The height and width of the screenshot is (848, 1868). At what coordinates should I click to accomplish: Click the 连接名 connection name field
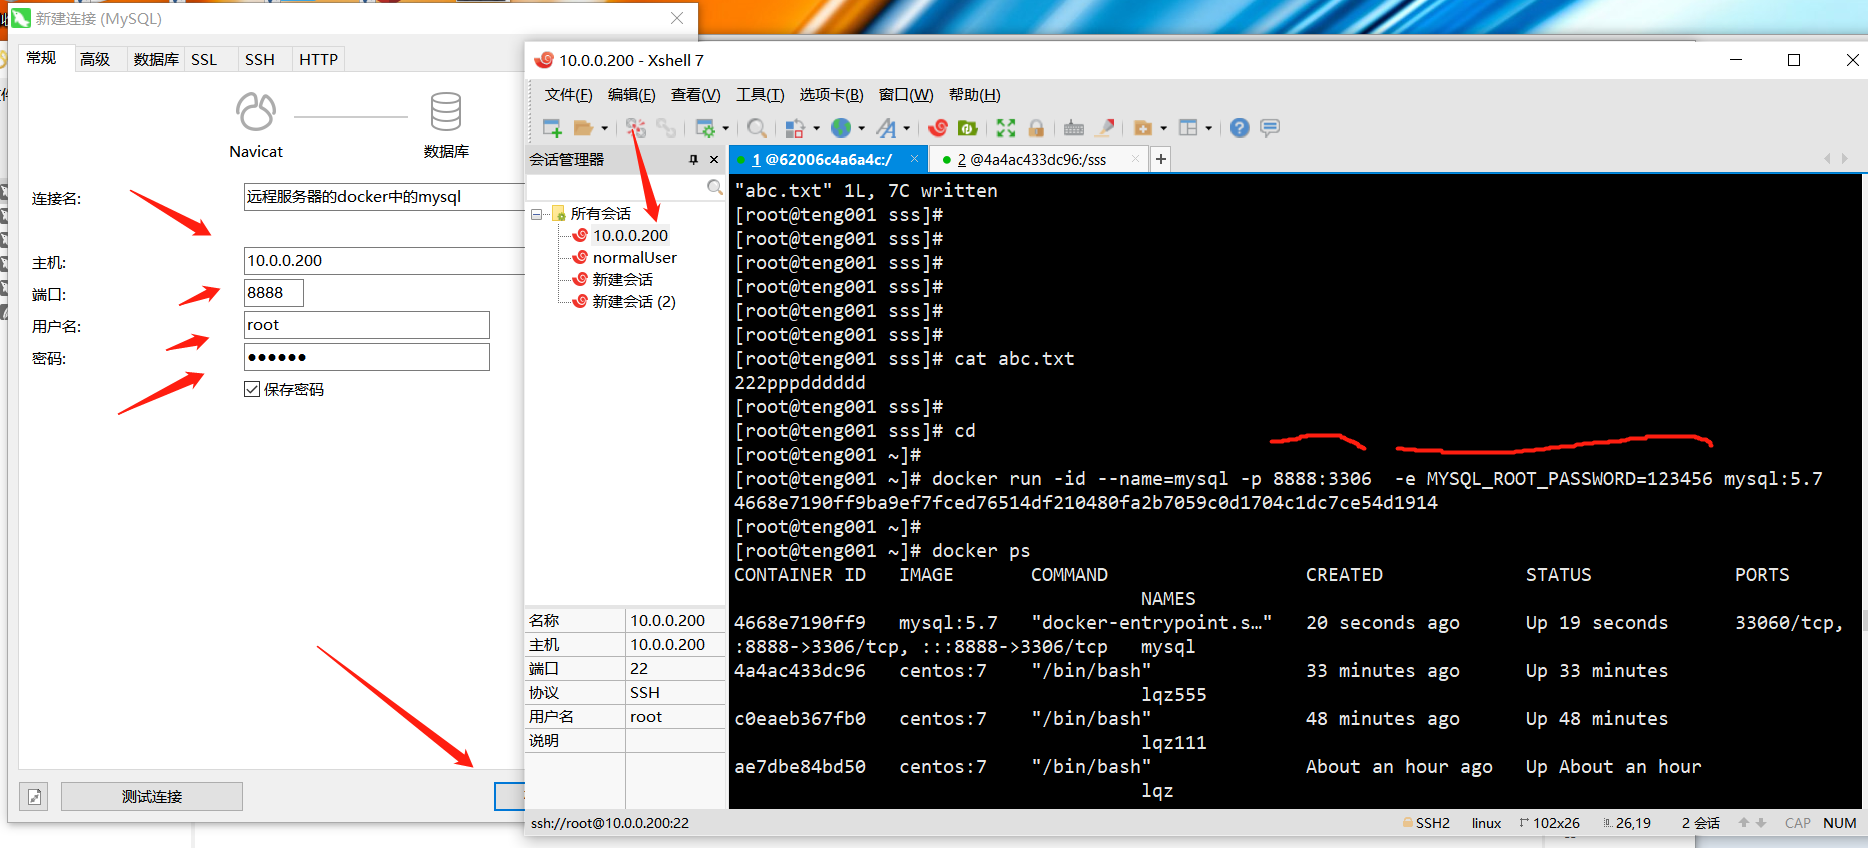pos(384,197)
